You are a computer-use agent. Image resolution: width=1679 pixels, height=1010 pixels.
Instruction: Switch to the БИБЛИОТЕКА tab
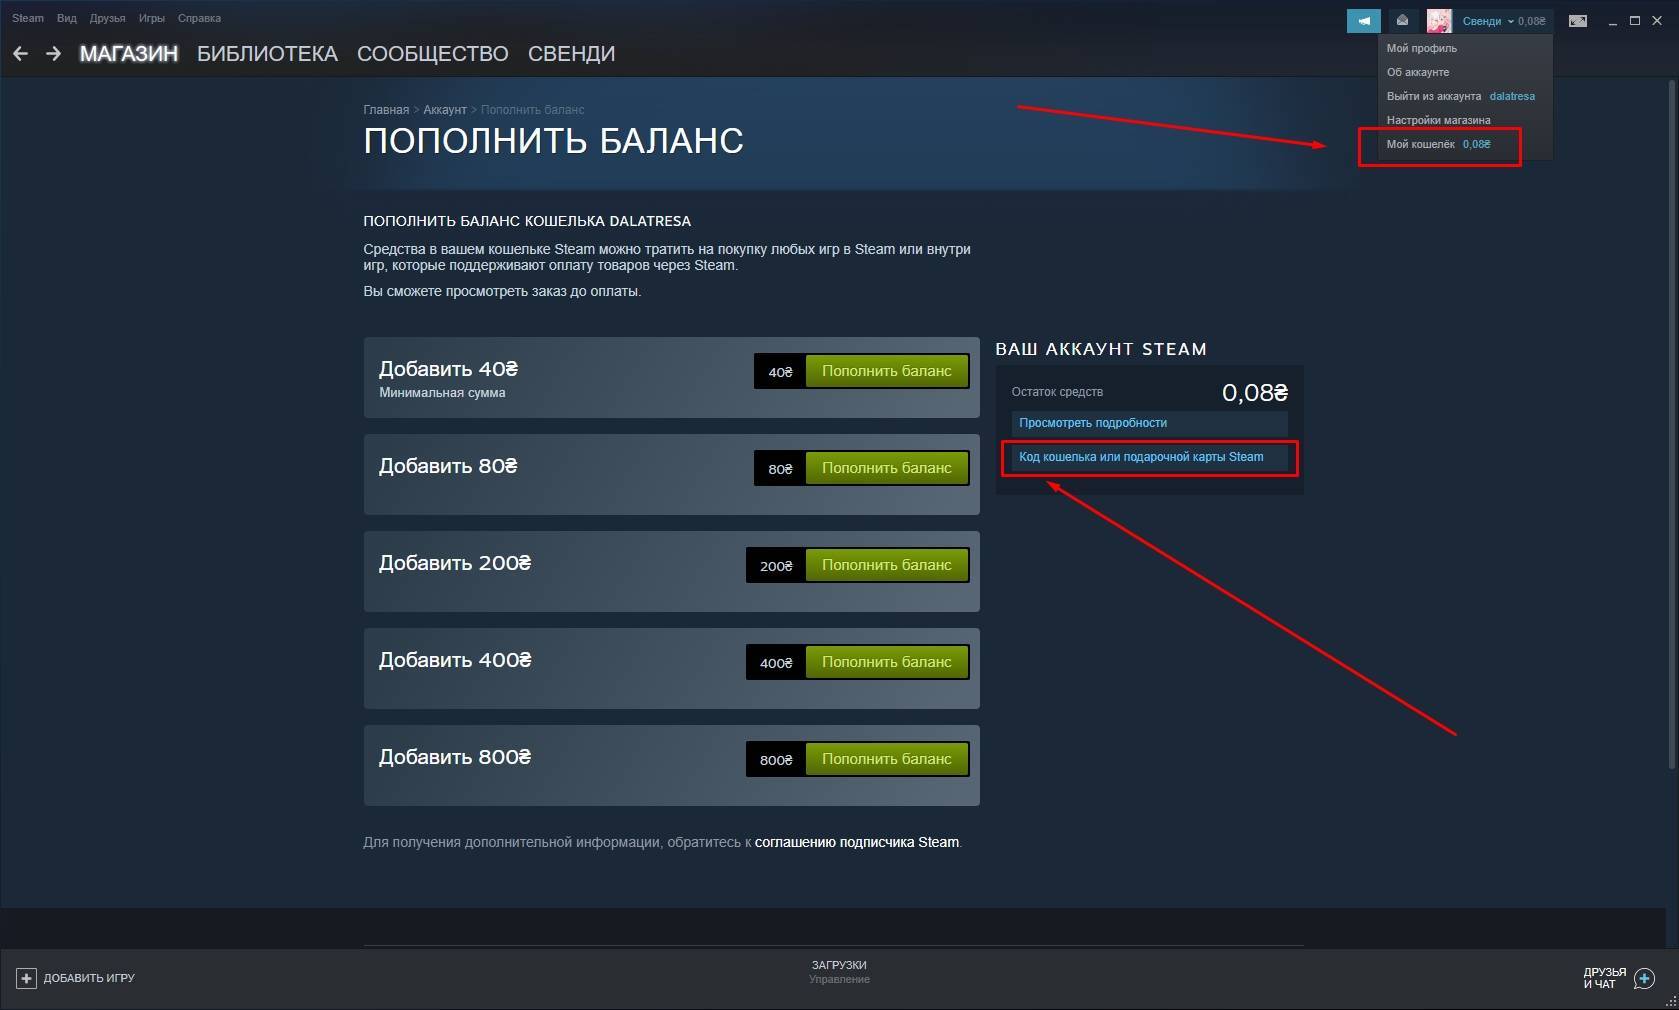(x=267, y=54)
